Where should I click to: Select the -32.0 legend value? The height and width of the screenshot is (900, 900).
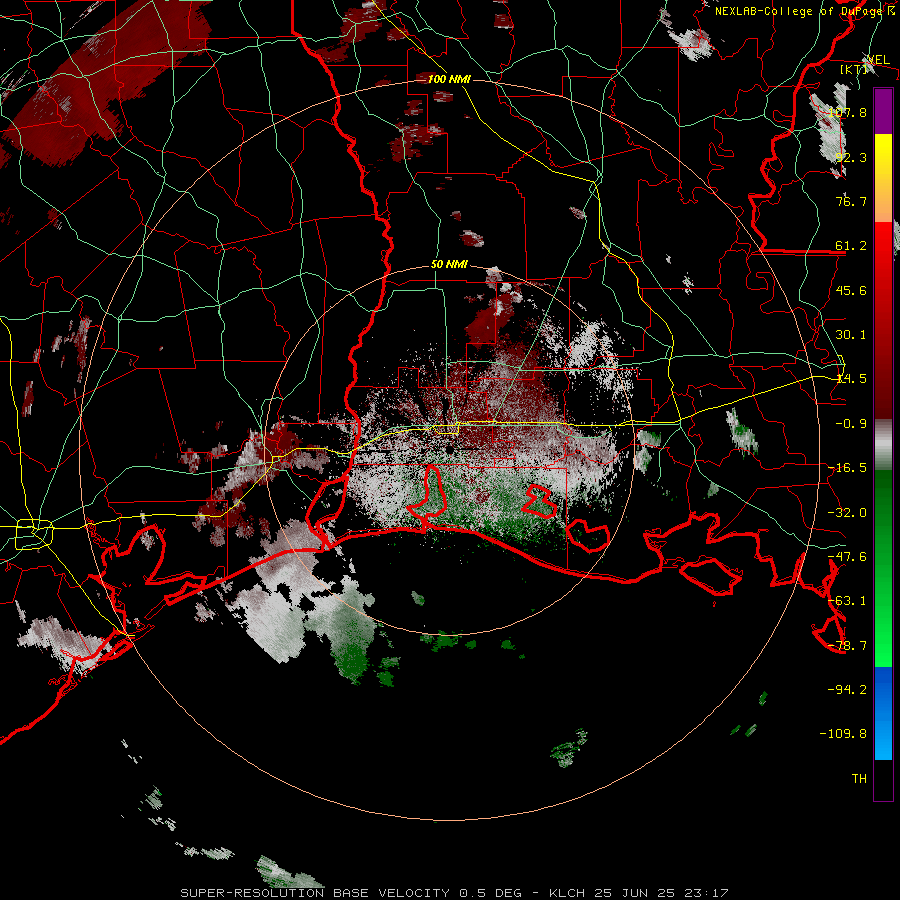tap(847, 512)
